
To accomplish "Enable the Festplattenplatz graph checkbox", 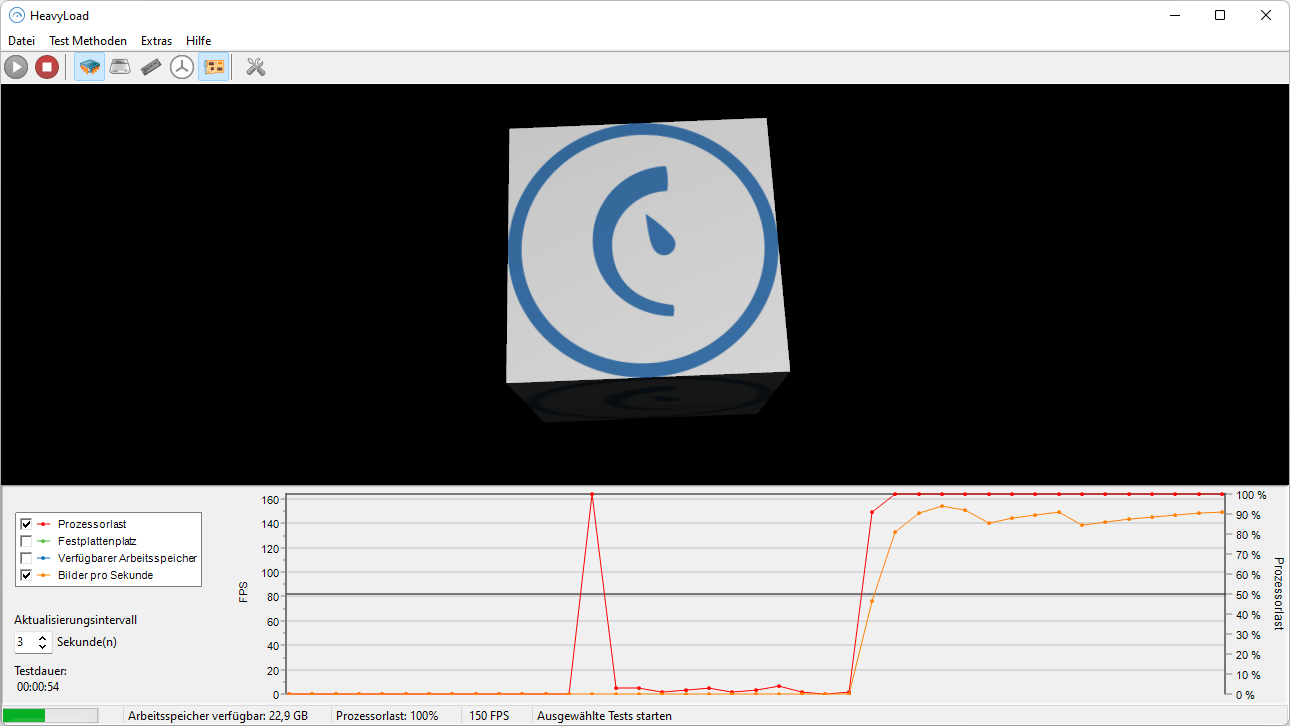I will [26, 541].
